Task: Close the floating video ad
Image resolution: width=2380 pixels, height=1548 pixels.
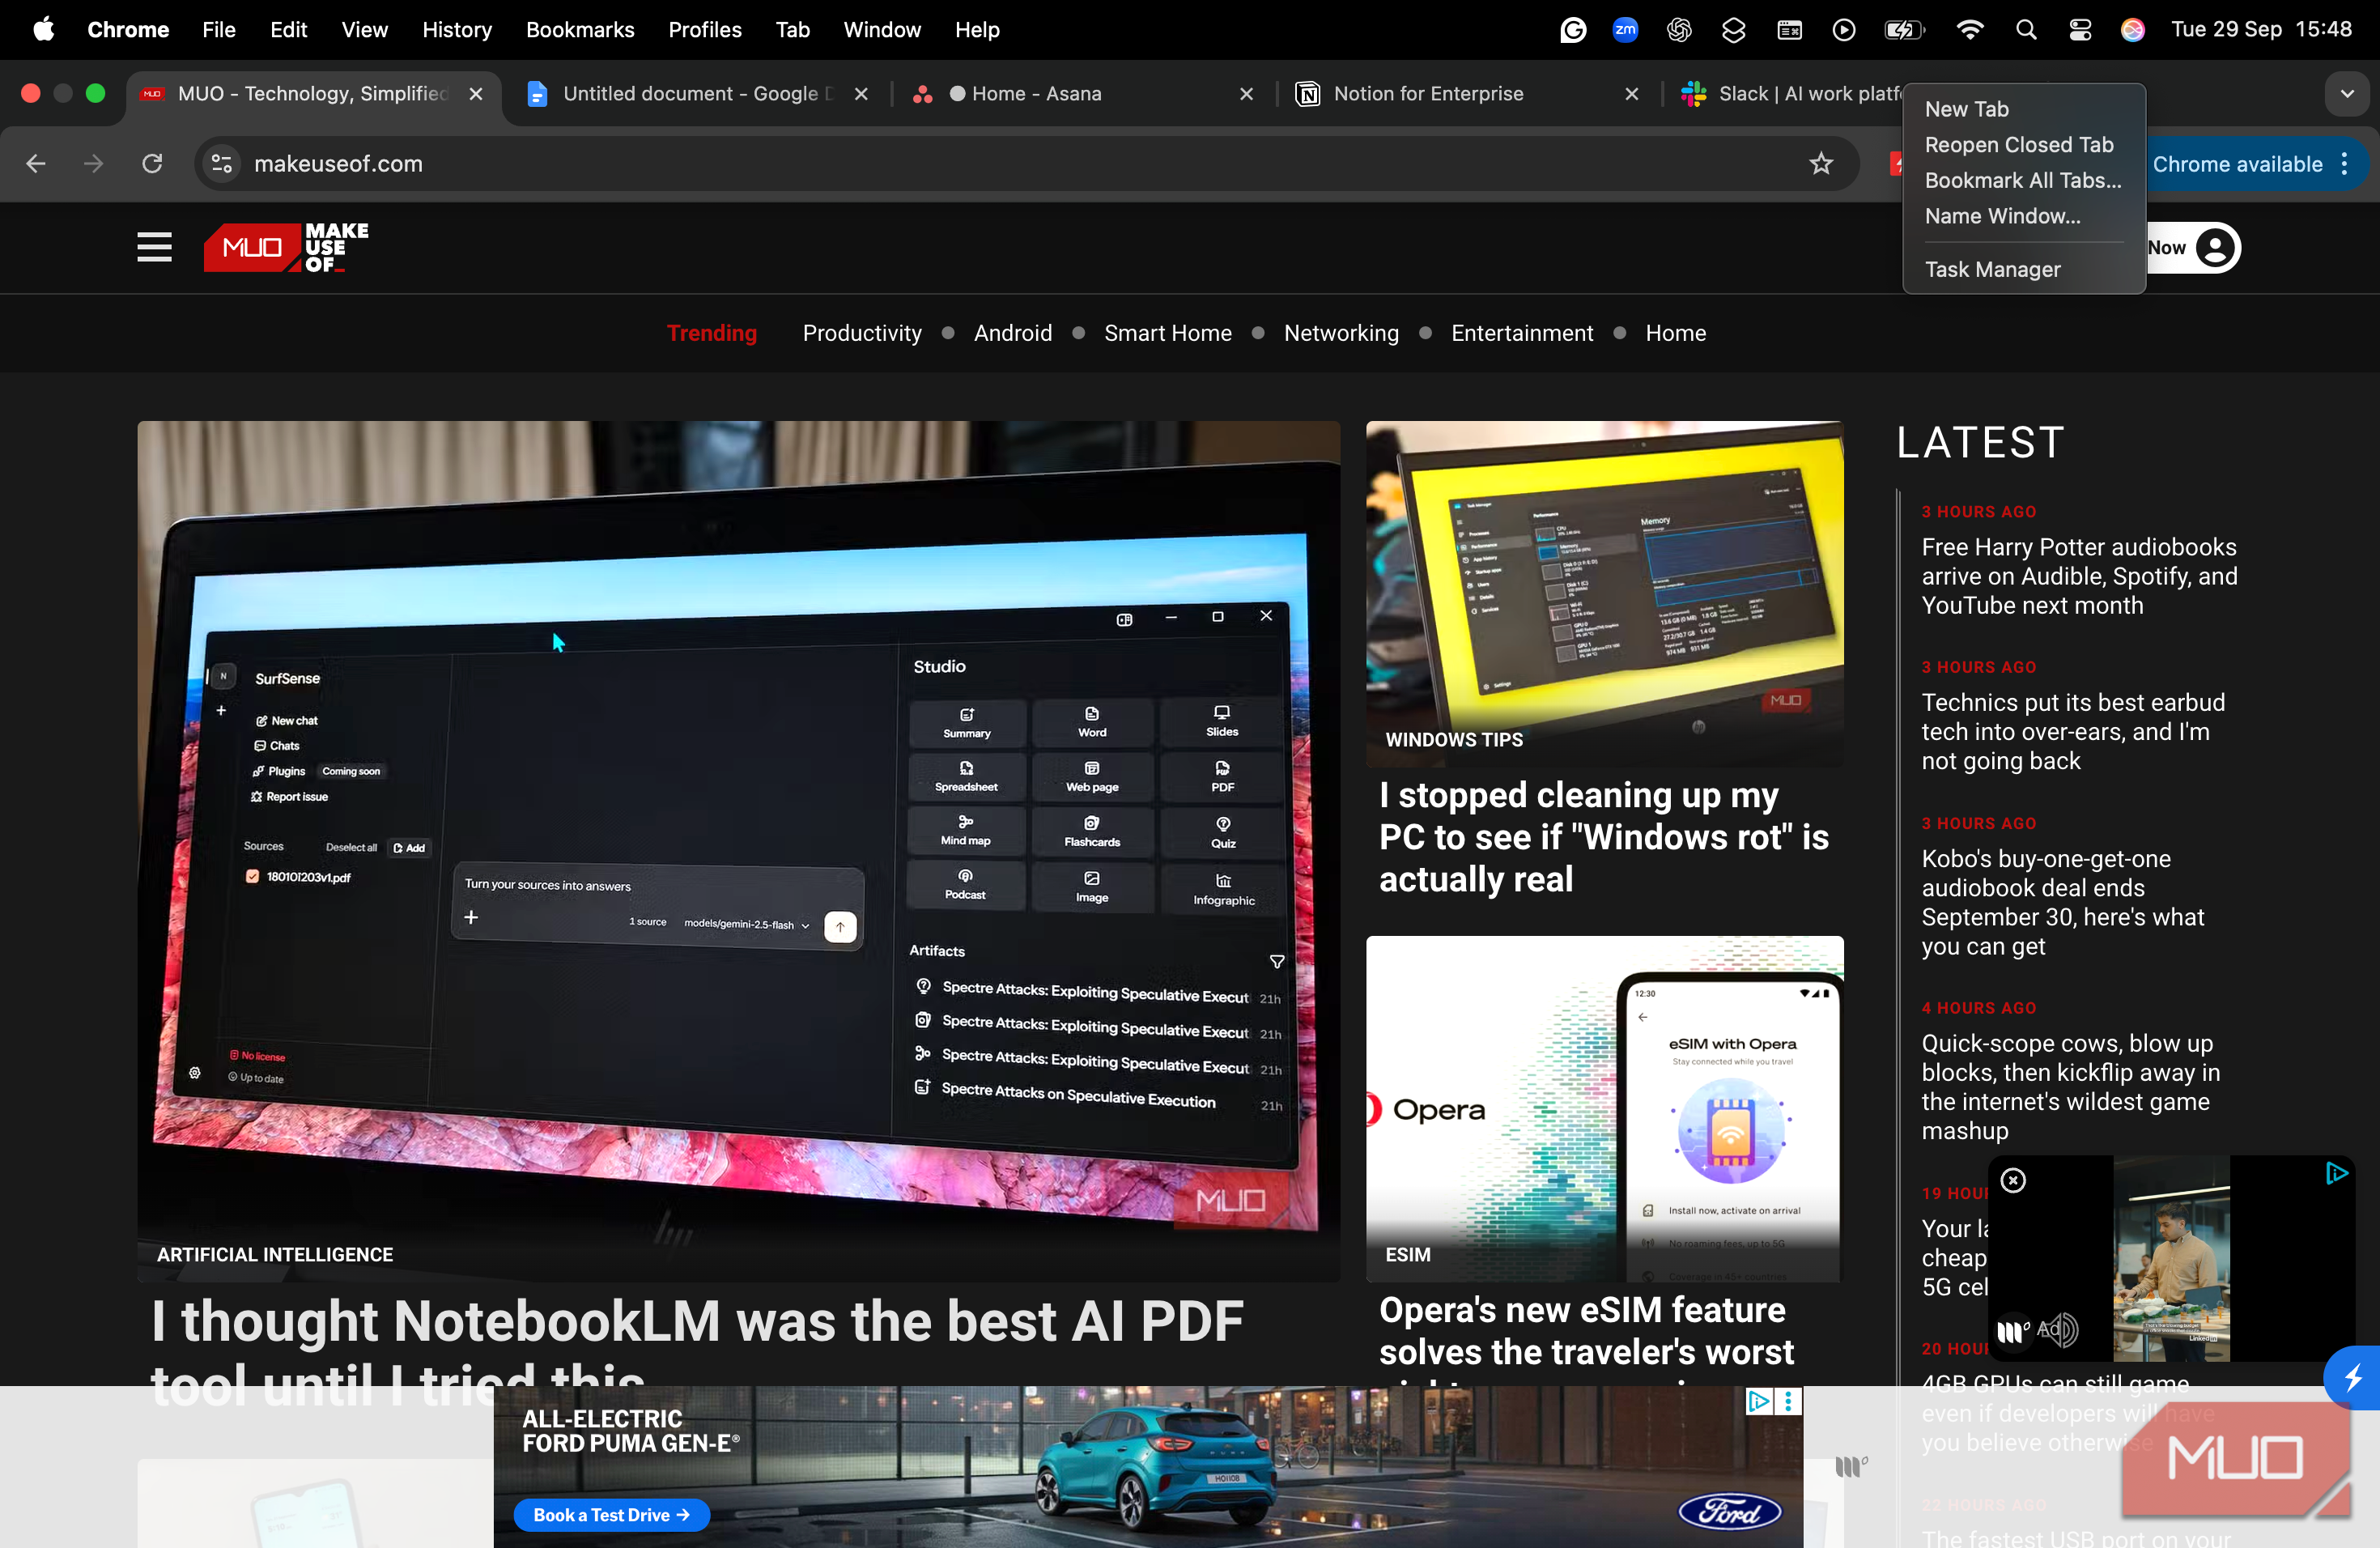Action: pyautogui.click(x=2013, y=1181)
